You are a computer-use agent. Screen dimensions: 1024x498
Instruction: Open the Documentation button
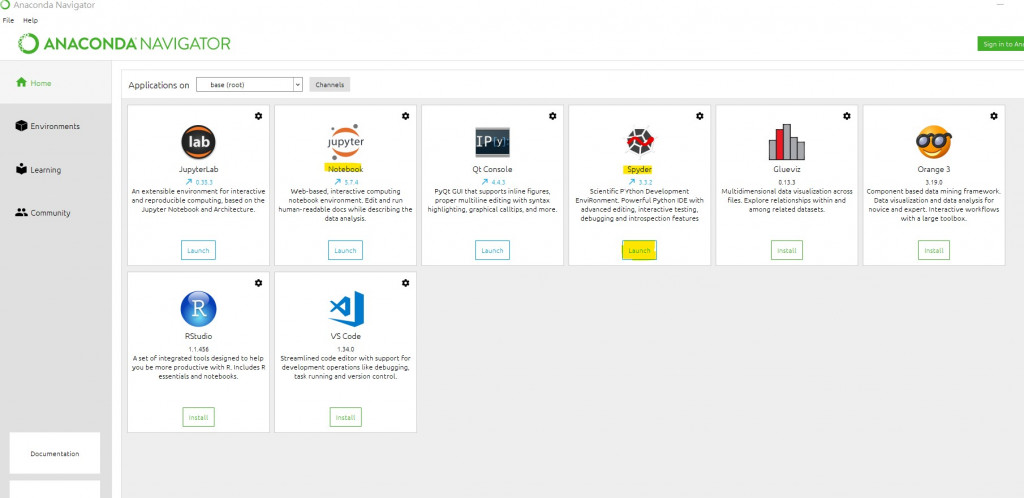(55, 453)
